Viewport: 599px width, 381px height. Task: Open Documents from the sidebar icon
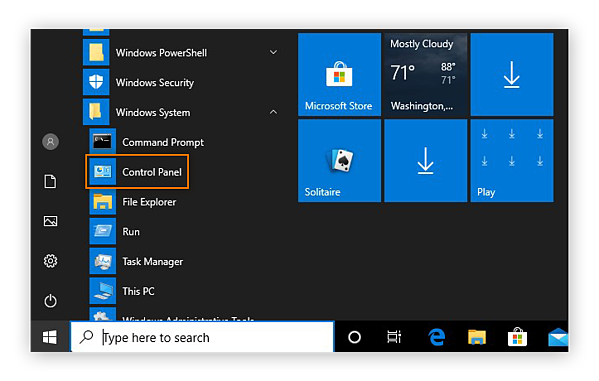pyautogui.click(x=50, y=182)
